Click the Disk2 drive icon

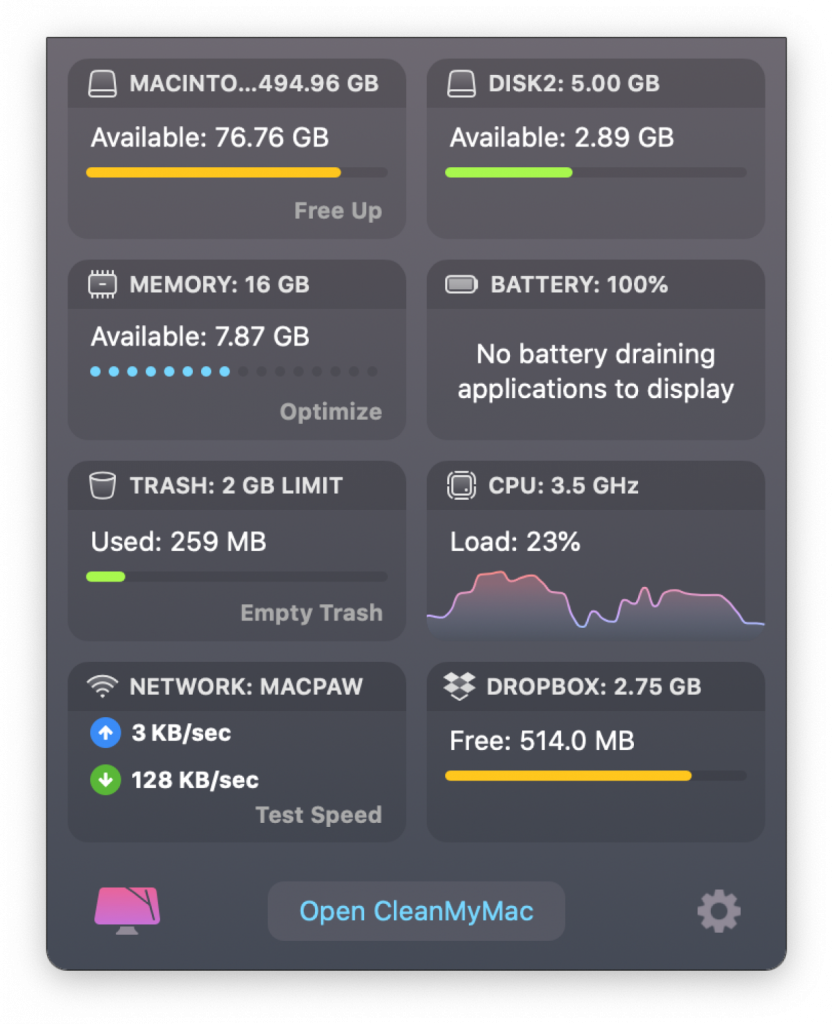(x=461, y=84)
